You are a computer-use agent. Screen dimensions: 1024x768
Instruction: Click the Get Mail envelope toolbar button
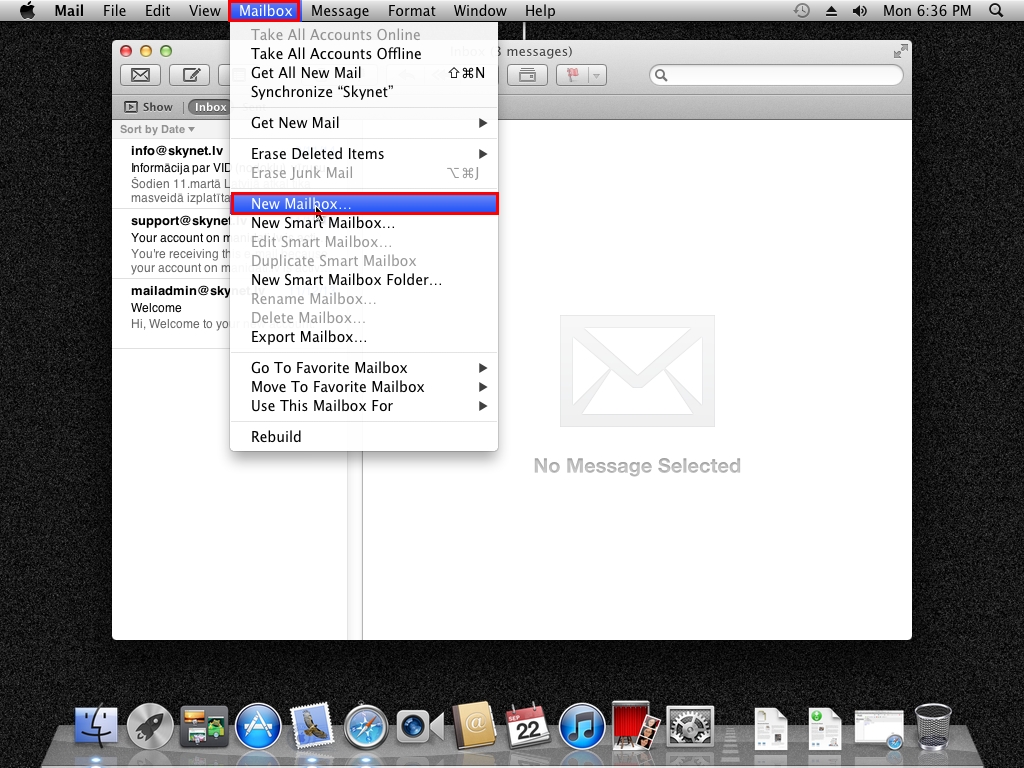[140, 75]
